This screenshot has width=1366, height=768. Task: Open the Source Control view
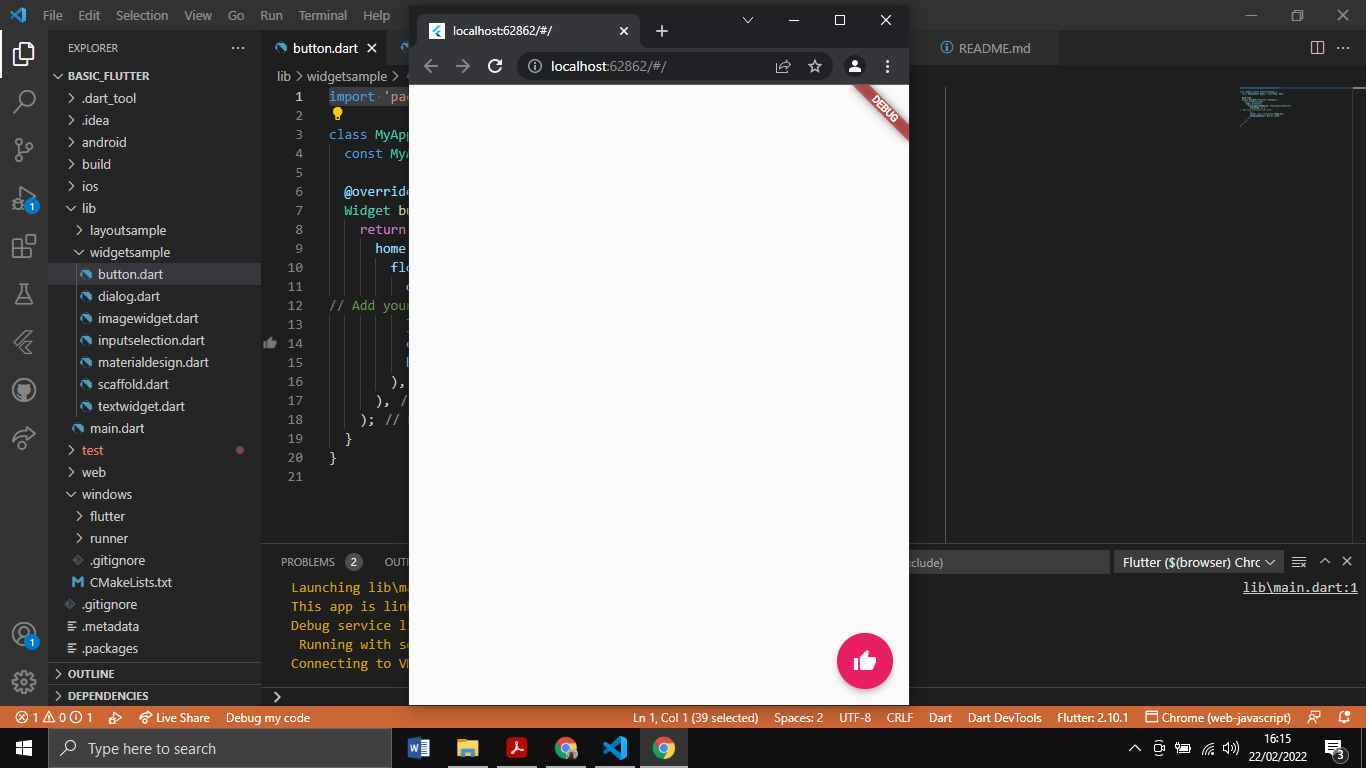[x=24, y=150]
